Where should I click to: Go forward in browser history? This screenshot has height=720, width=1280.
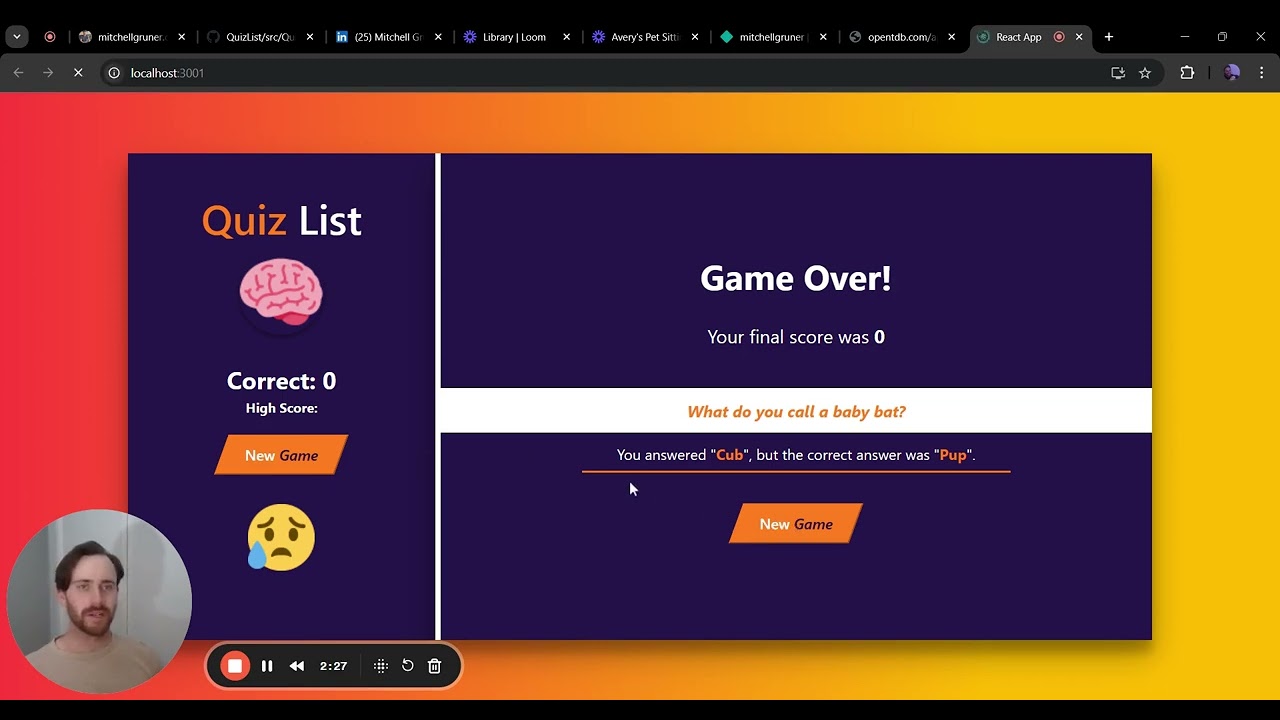(48, 73)
